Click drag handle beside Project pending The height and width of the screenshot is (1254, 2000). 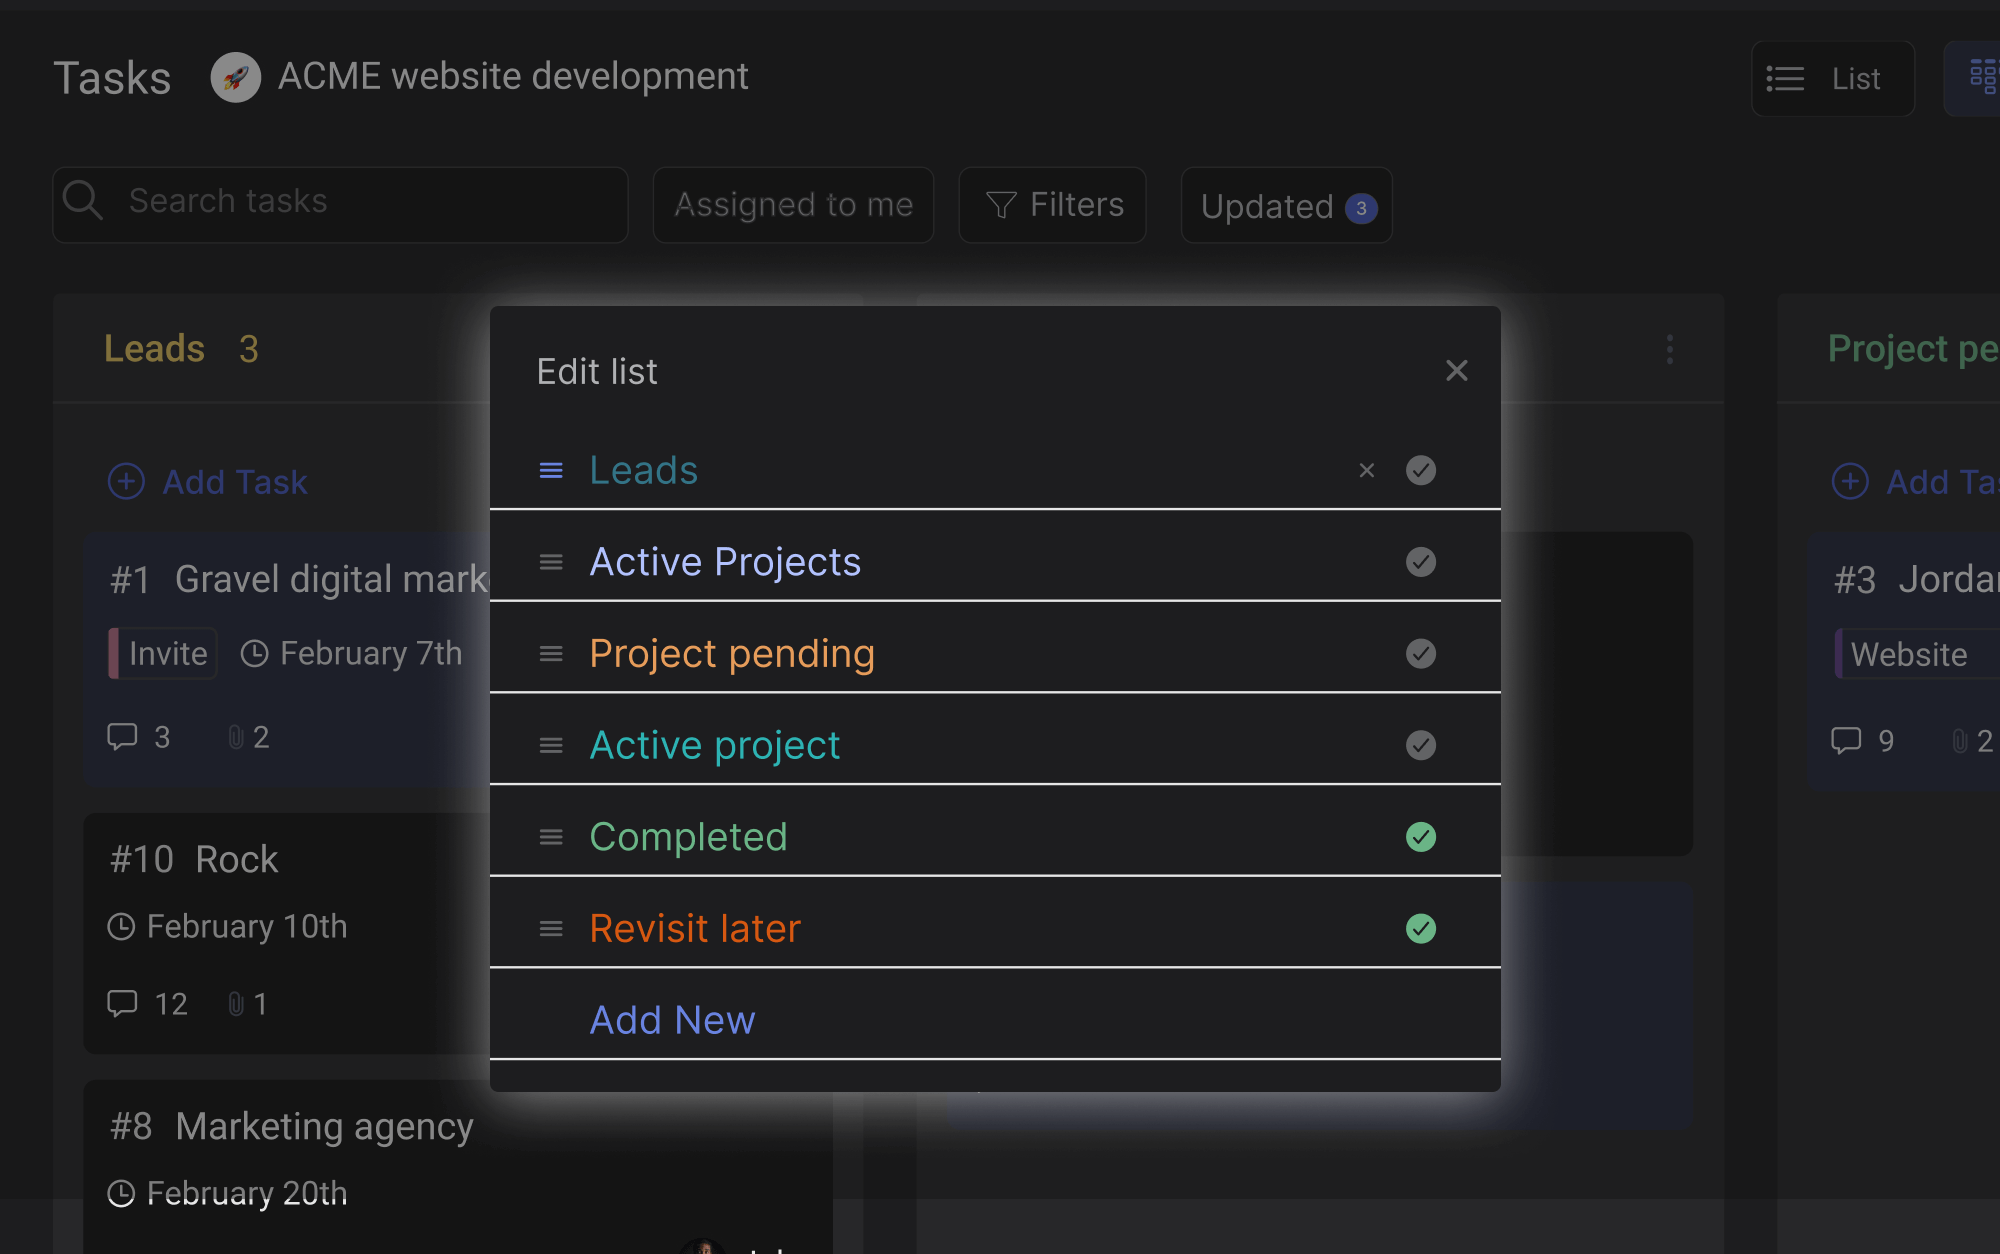coord(551,654)
